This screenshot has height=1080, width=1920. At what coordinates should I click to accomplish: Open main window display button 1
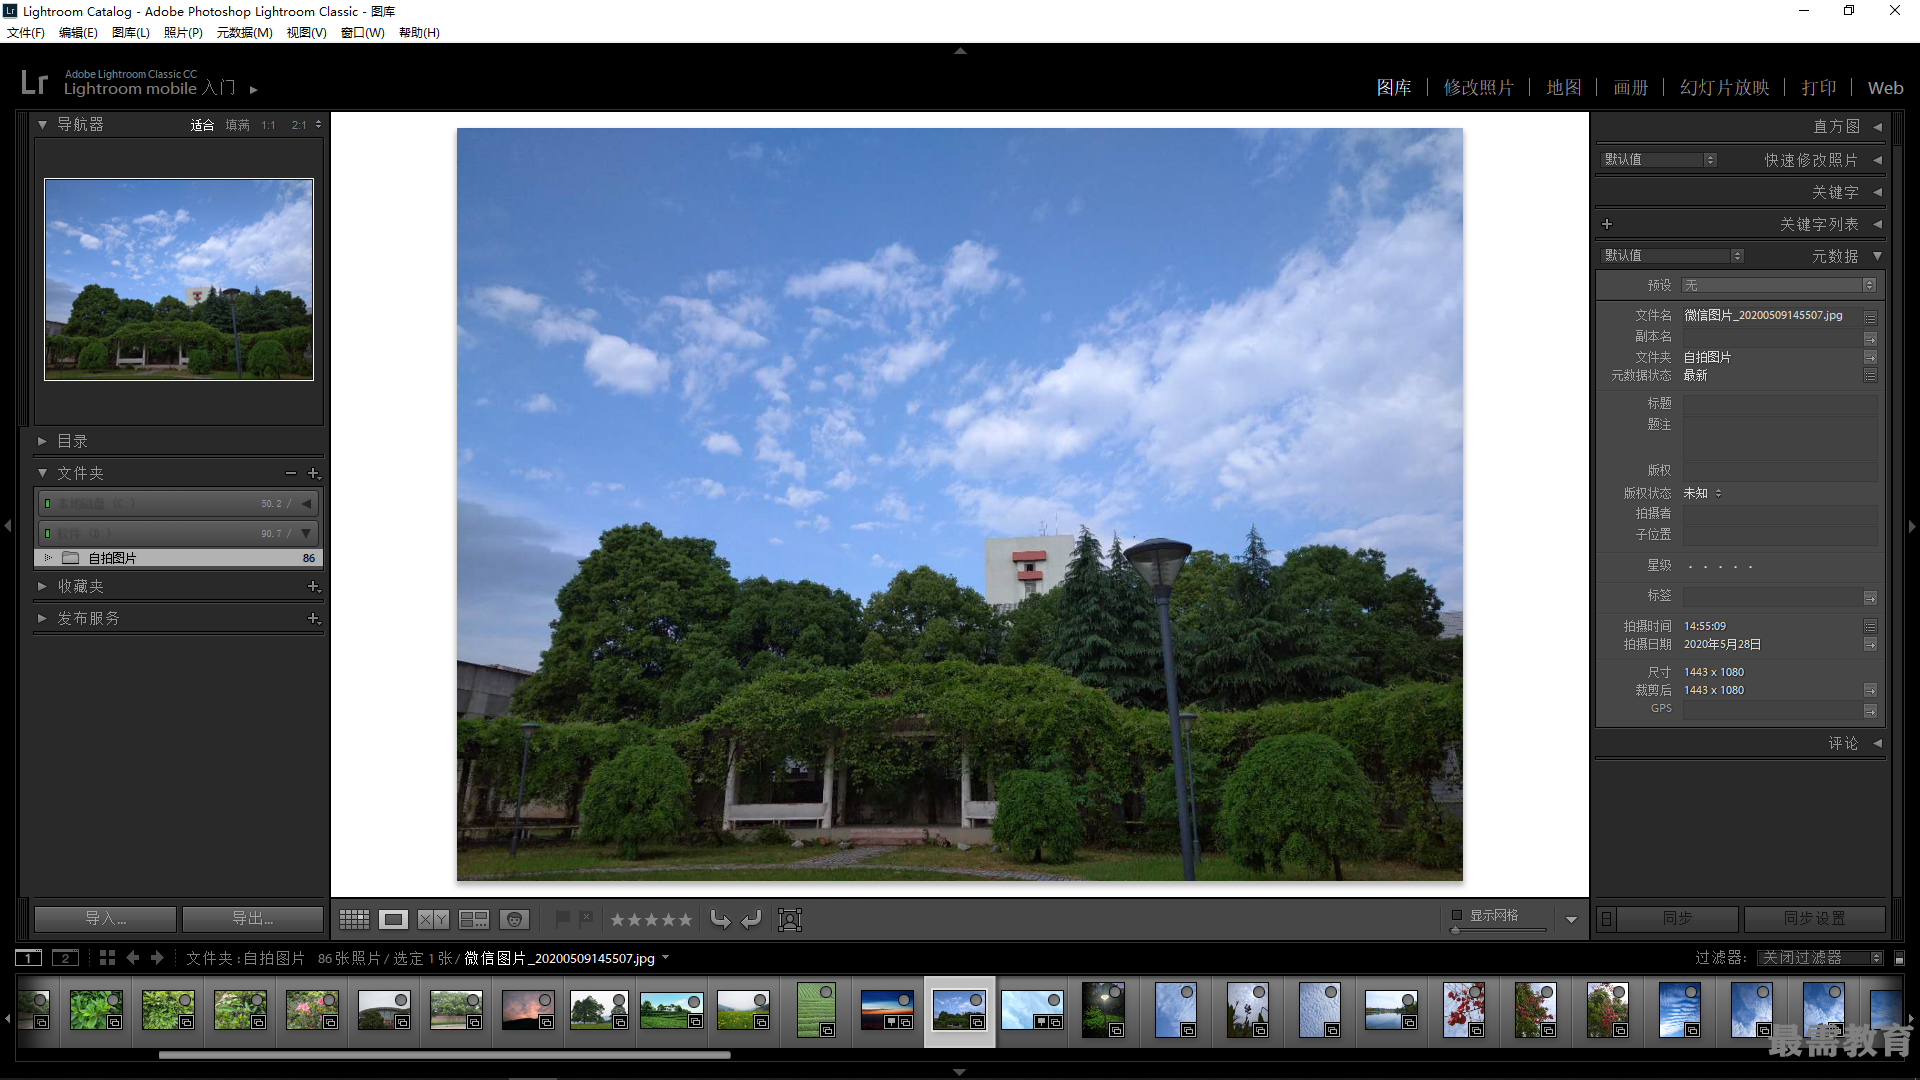[29, 958]
